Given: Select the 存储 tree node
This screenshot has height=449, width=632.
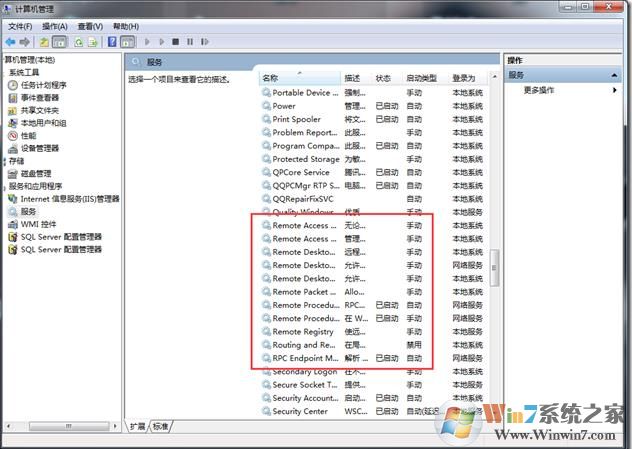Looking at the screenshot, I should (17, 161).
